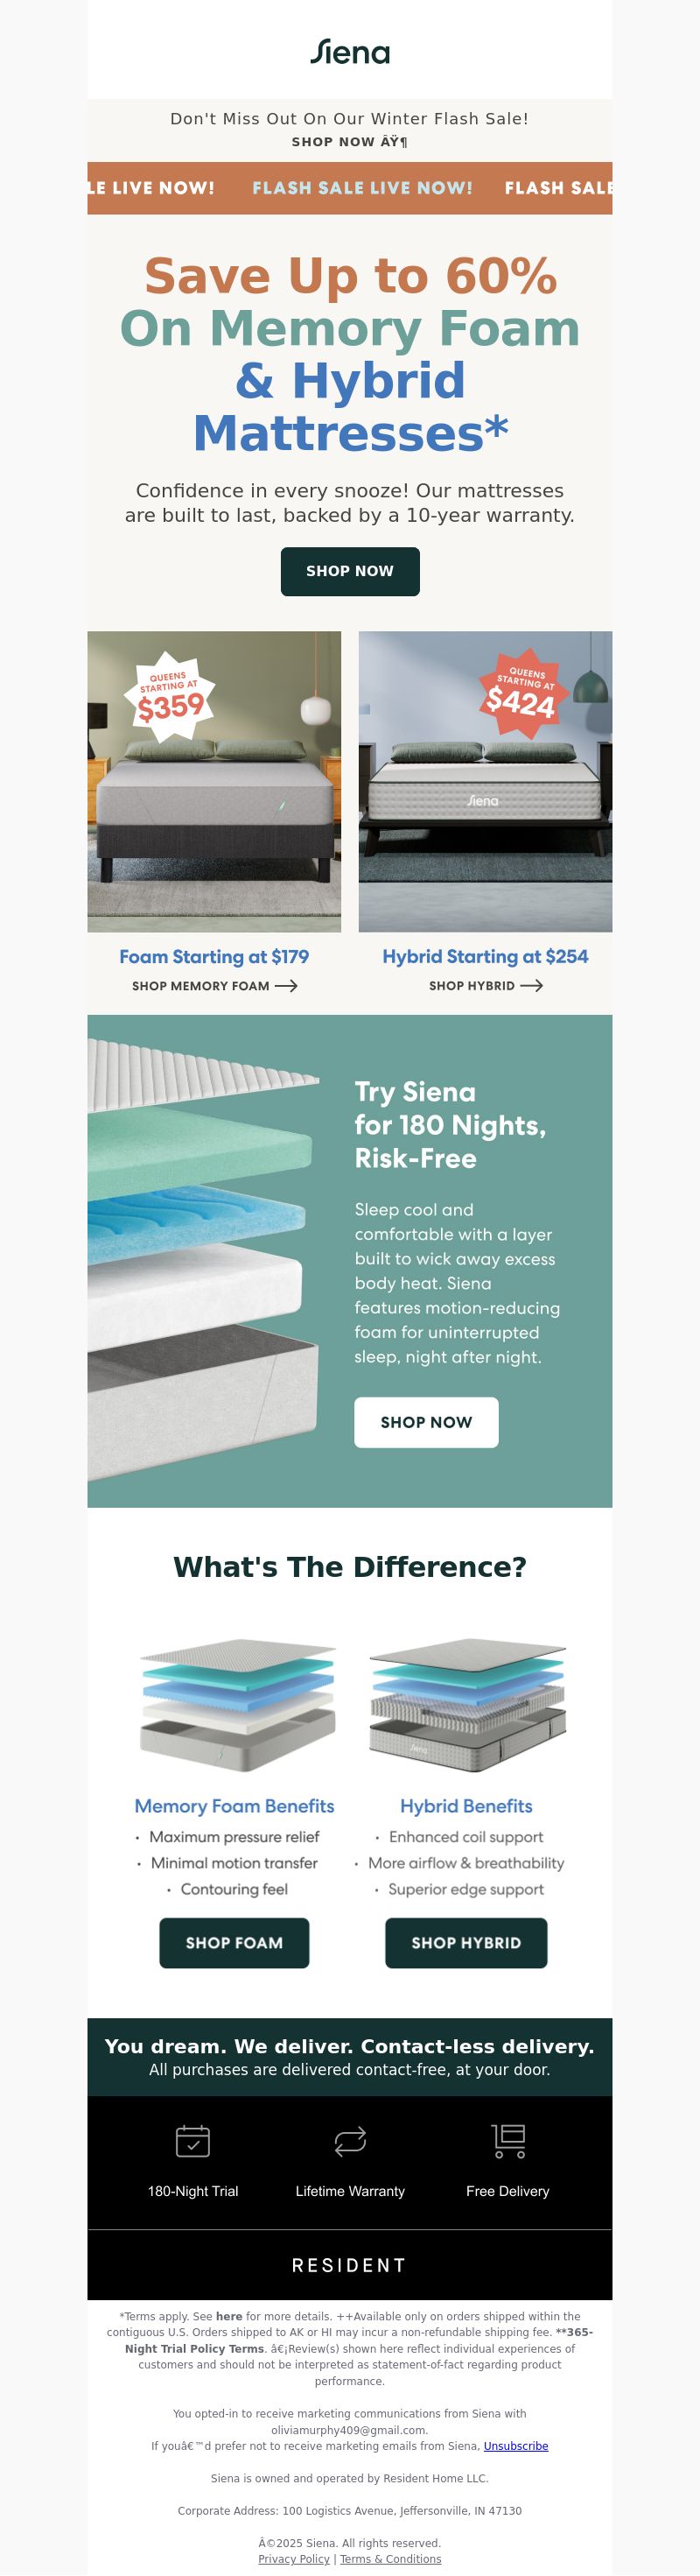Click the Free Delivery cart icon

click(x=508, y=2141)
